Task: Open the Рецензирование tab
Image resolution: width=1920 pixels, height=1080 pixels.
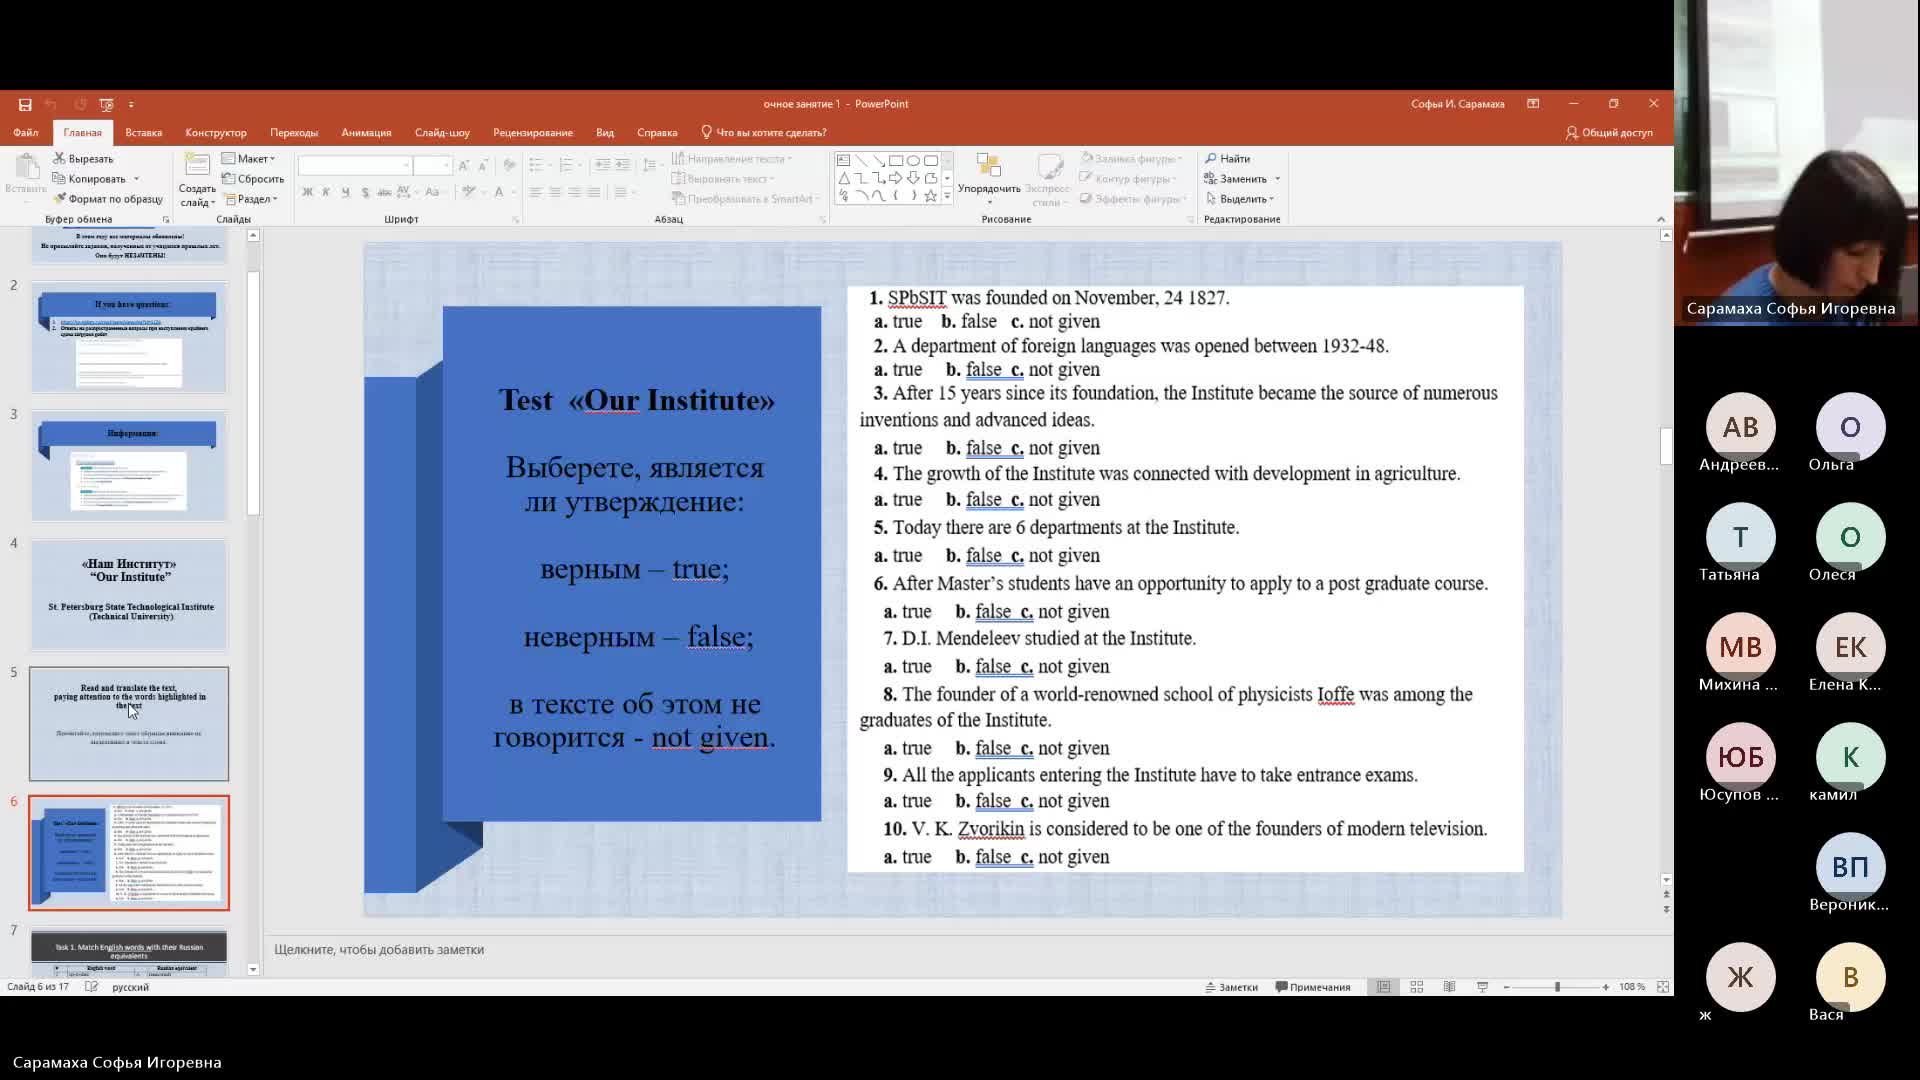Action: coord(533,133)
